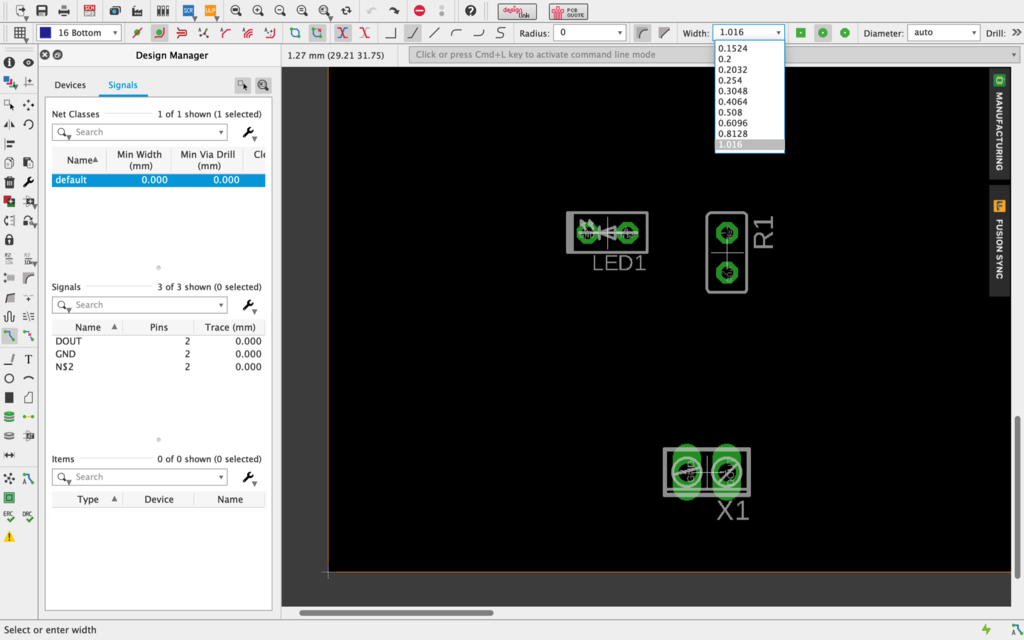Click the Save icon in top toolbar
This screenshot has height=640, width=1024.
coord(42,10)
